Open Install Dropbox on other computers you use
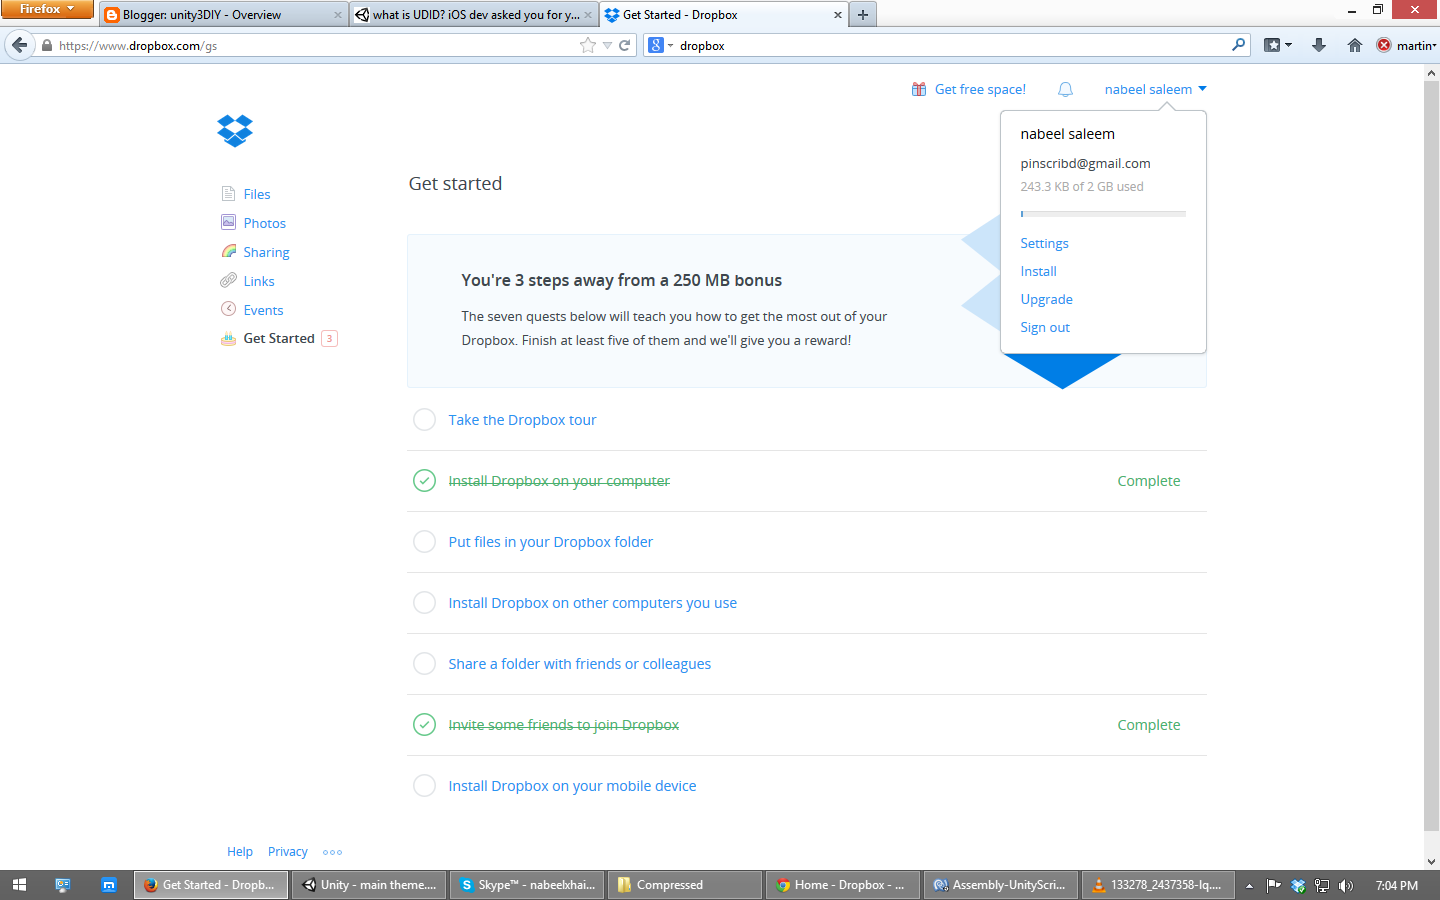 (x=592, y=603)
